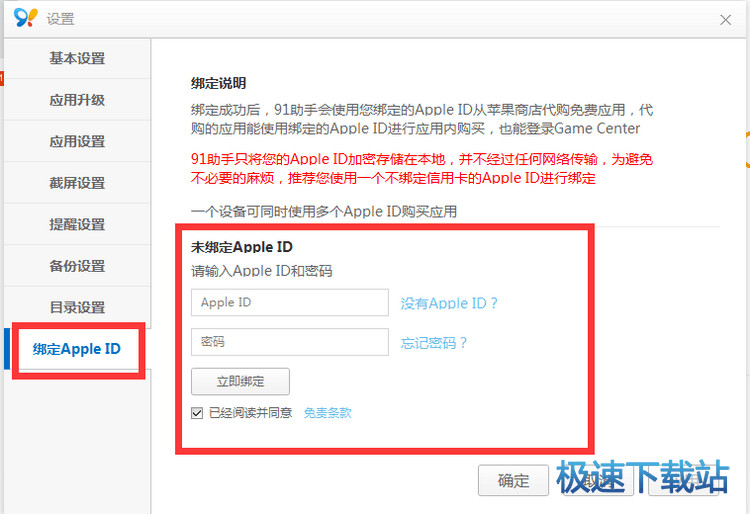
Task: Select the 应用设置 tab
Action: pos(77,142)
